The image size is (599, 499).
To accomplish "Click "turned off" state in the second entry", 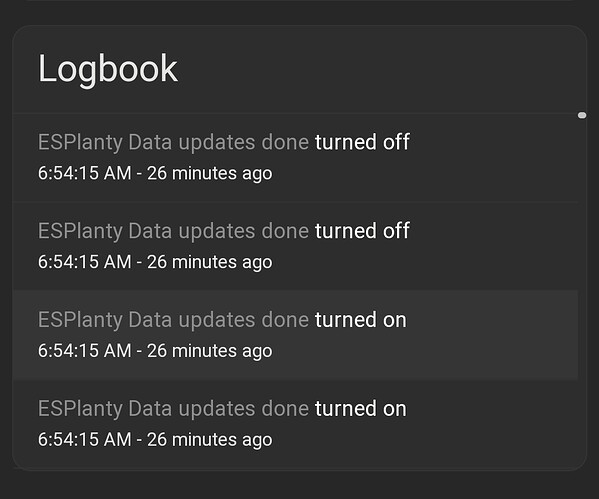I will click(x=362, y=231).
